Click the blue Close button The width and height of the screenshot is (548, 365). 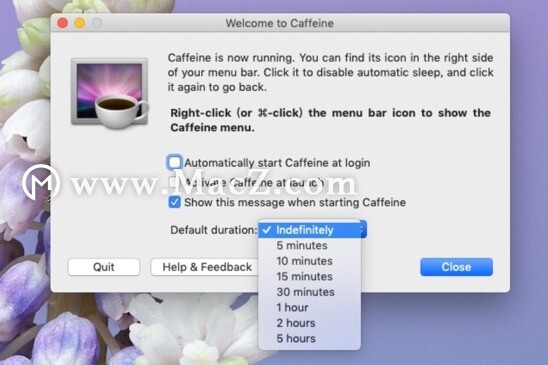point(456,267)
